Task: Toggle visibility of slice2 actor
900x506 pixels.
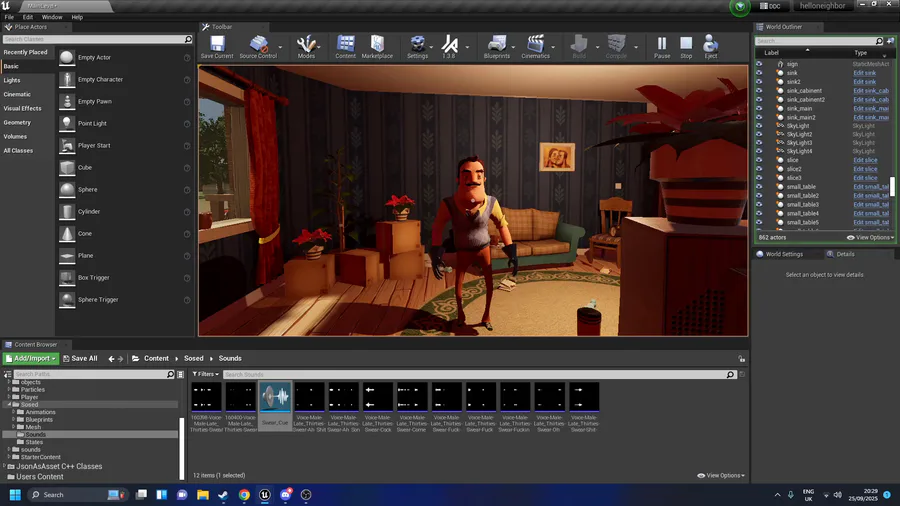Action: [x=759, y=169]
